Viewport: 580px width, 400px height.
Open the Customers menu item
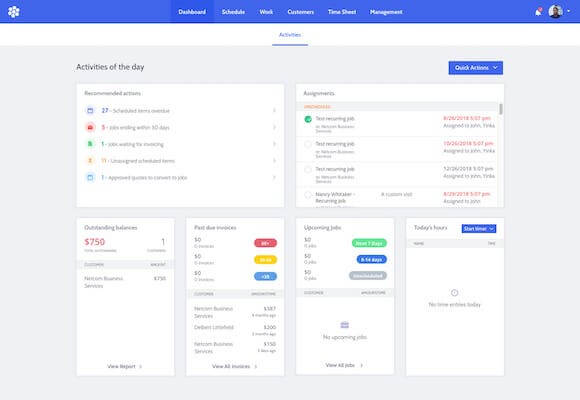pyautogui.click(x=300, y=12)
